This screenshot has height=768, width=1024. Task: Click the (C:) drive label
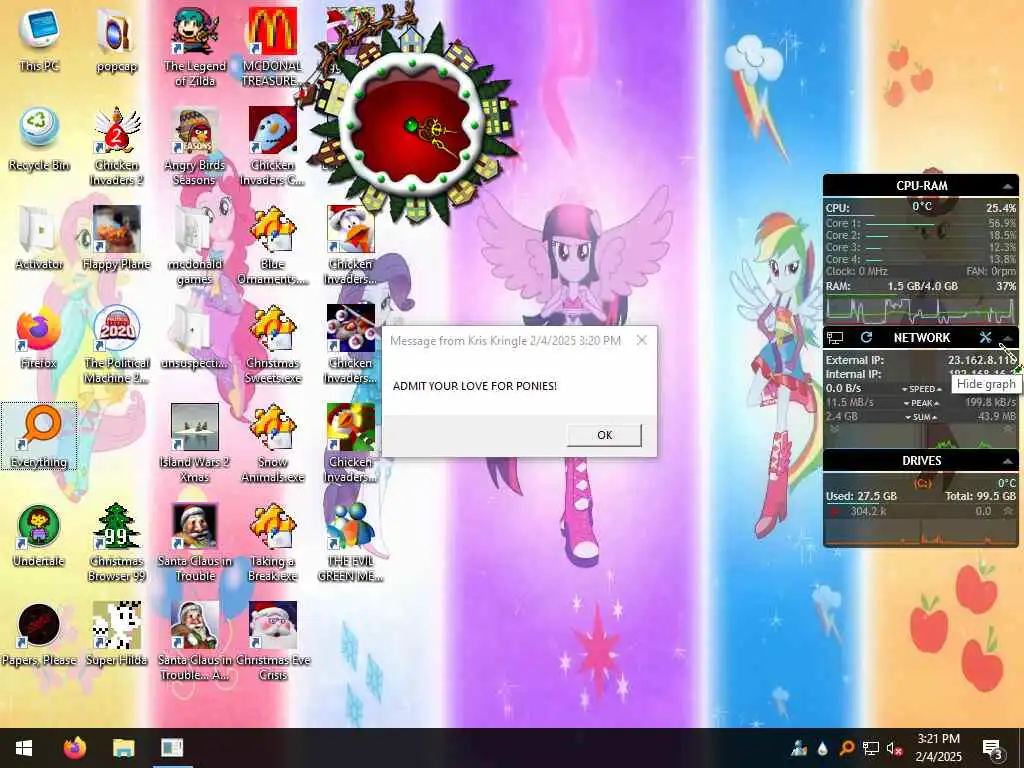click(x=922, y=483)
